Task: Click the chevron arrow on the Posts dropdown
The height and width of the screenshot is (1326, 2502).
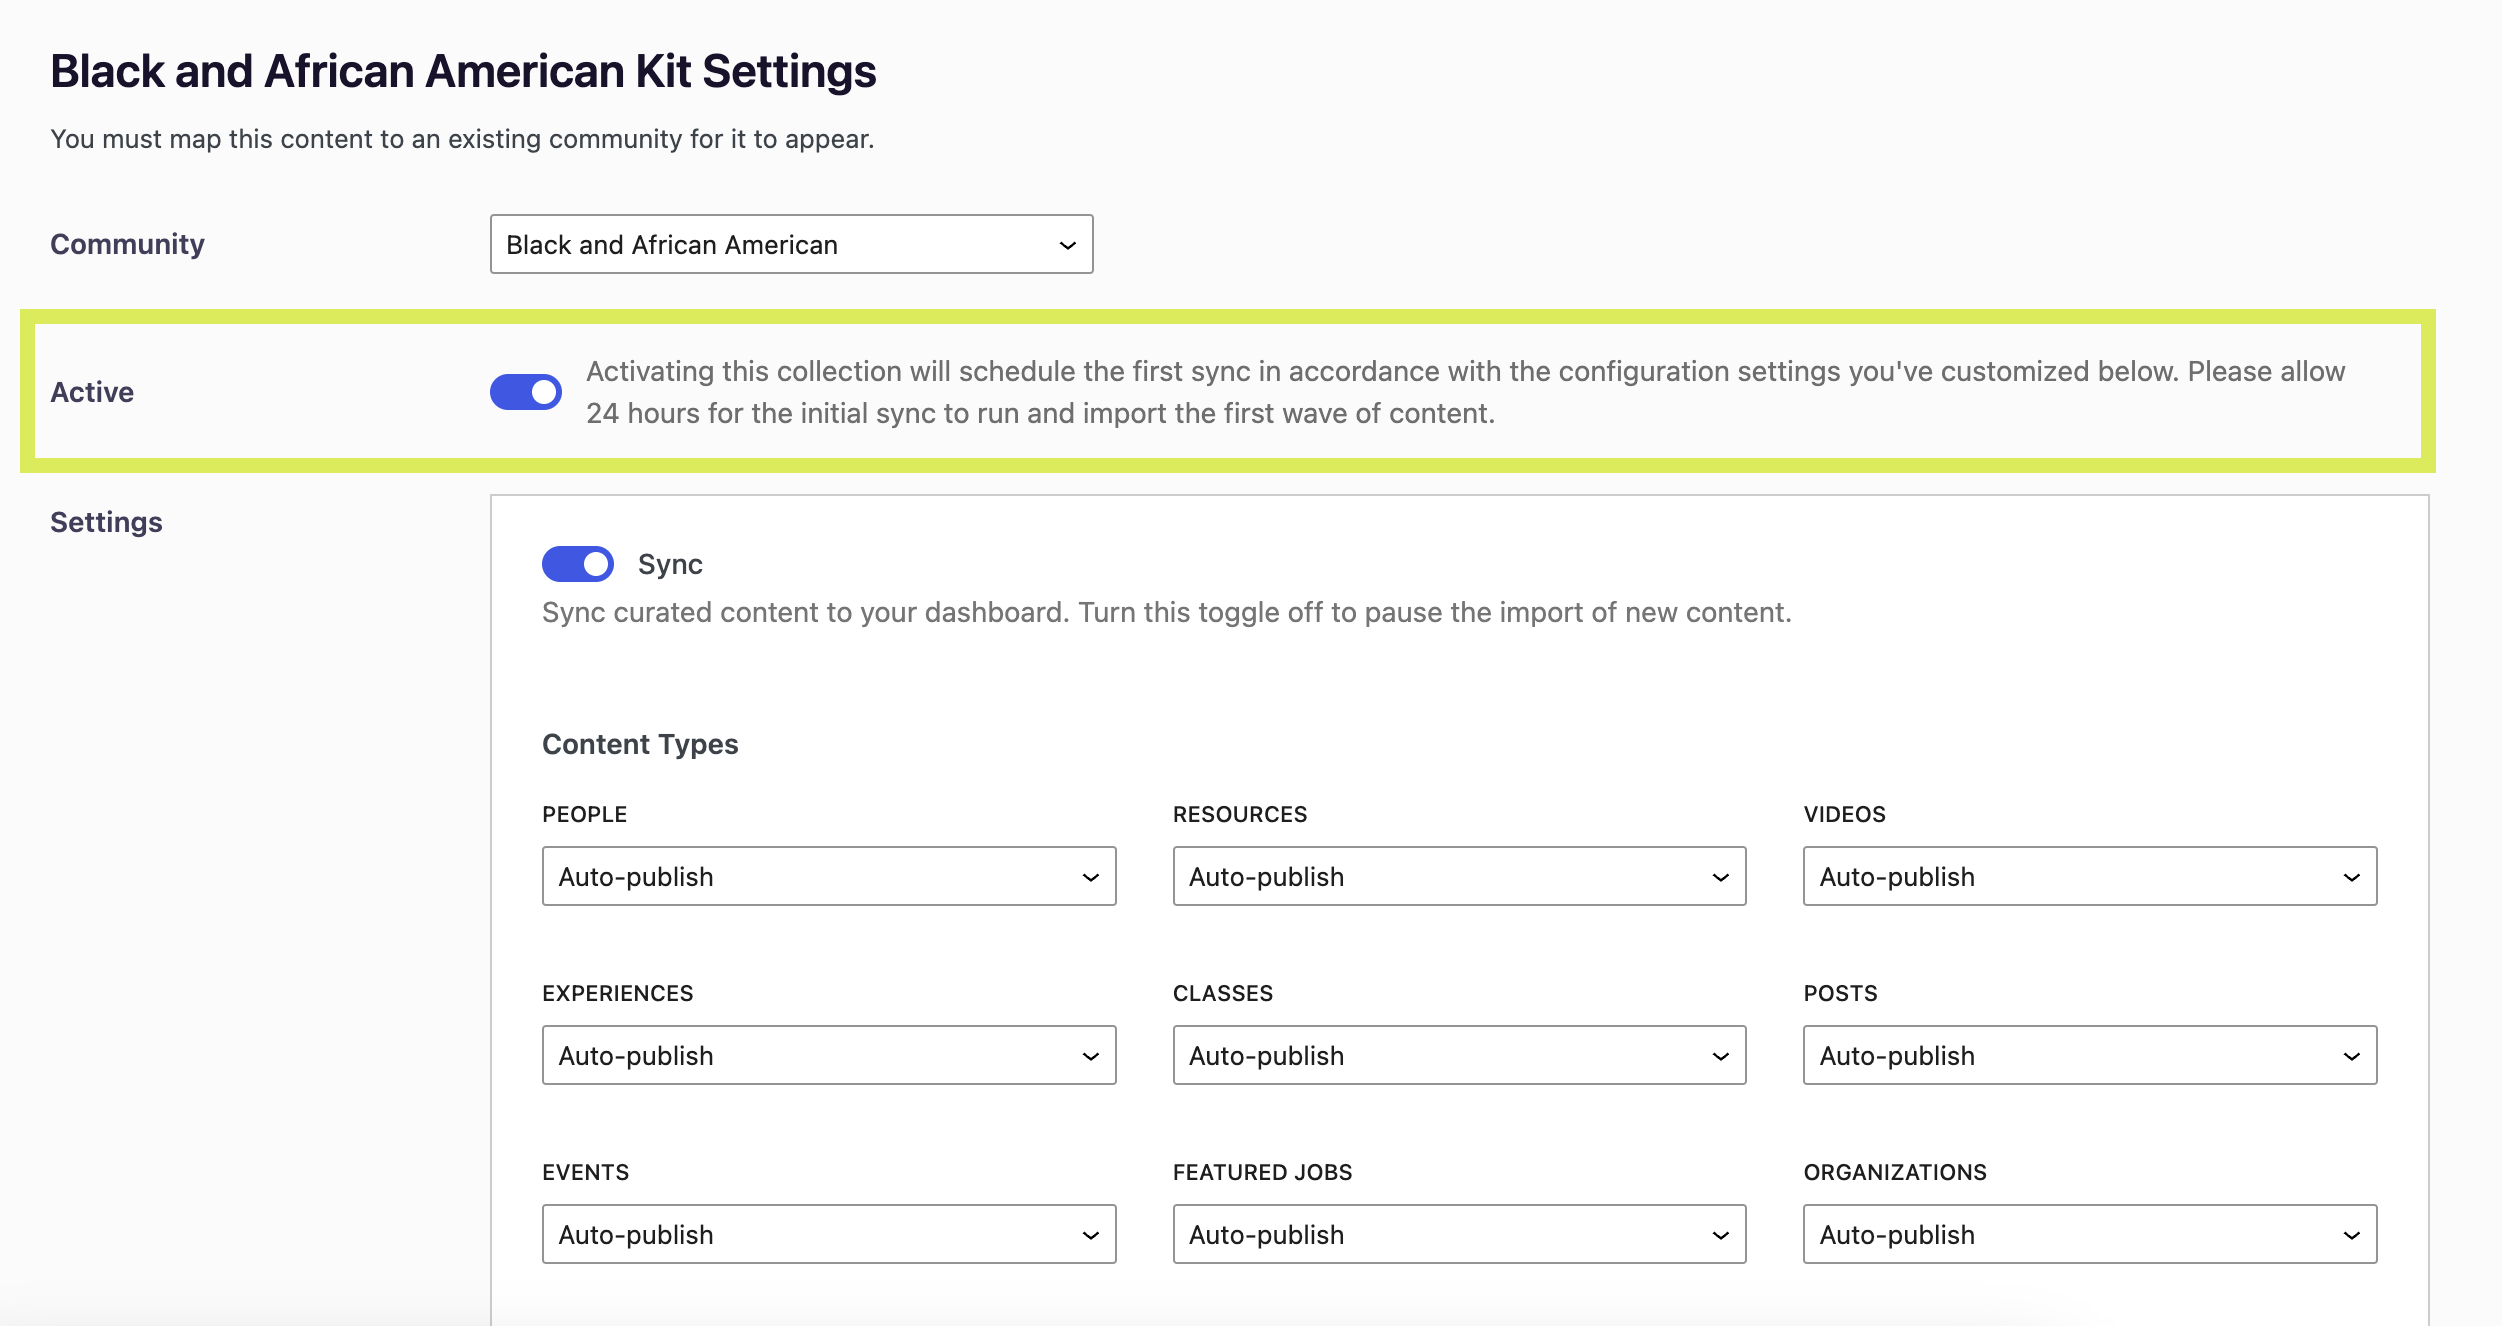Action: (2351, 1056)
